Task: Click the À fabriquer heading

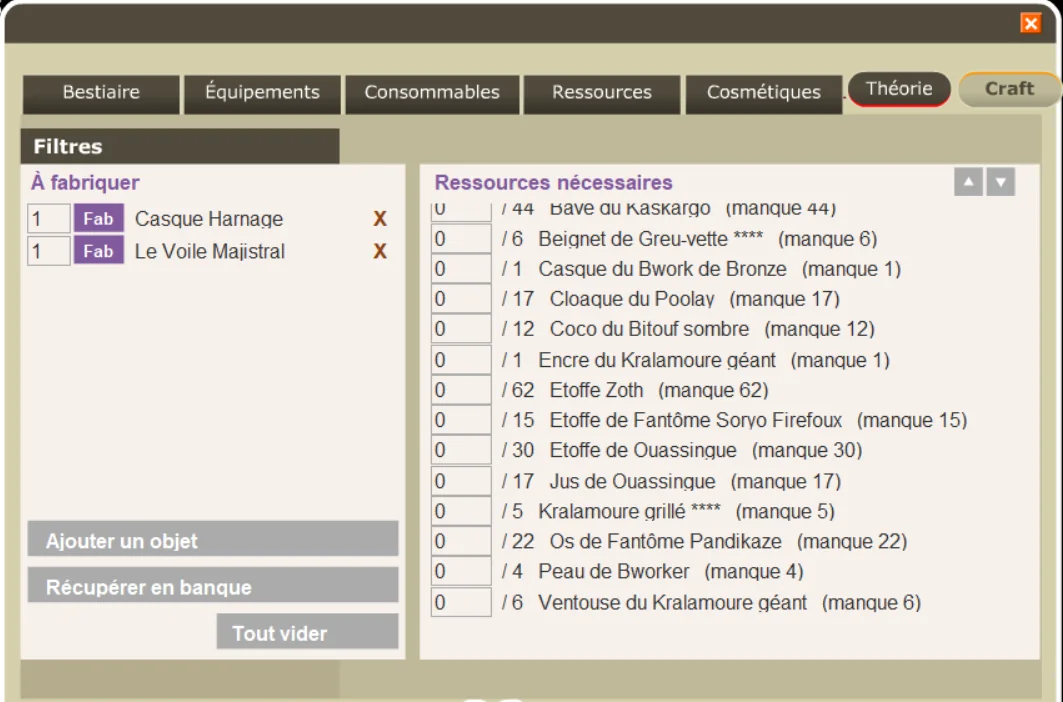Action: pyautogui.click(x=85, y=182)
